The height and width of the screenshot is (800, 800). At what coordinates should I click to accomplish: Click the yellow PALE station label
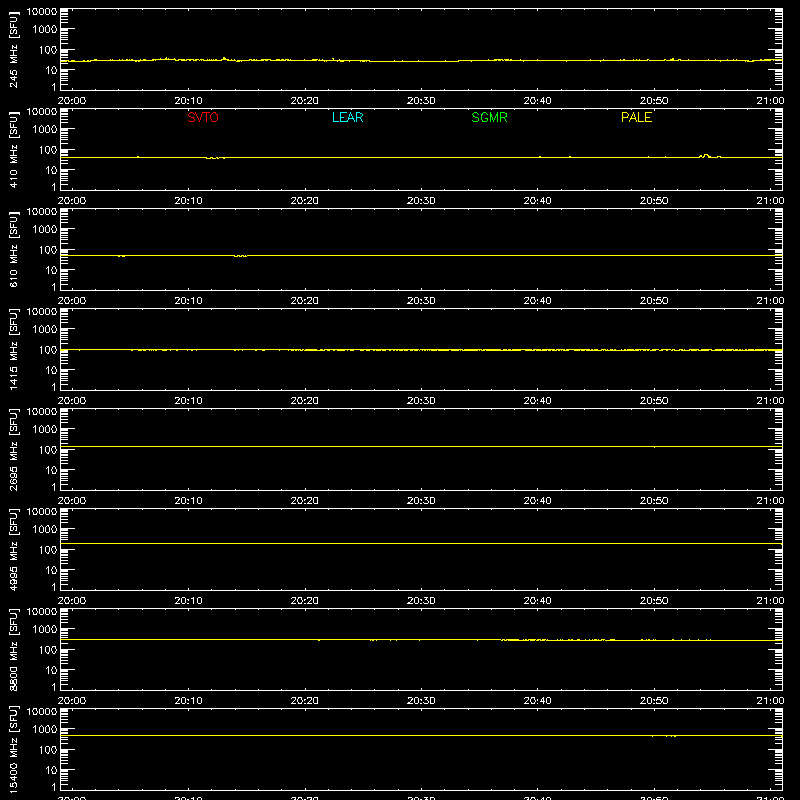tap(636, 117)
